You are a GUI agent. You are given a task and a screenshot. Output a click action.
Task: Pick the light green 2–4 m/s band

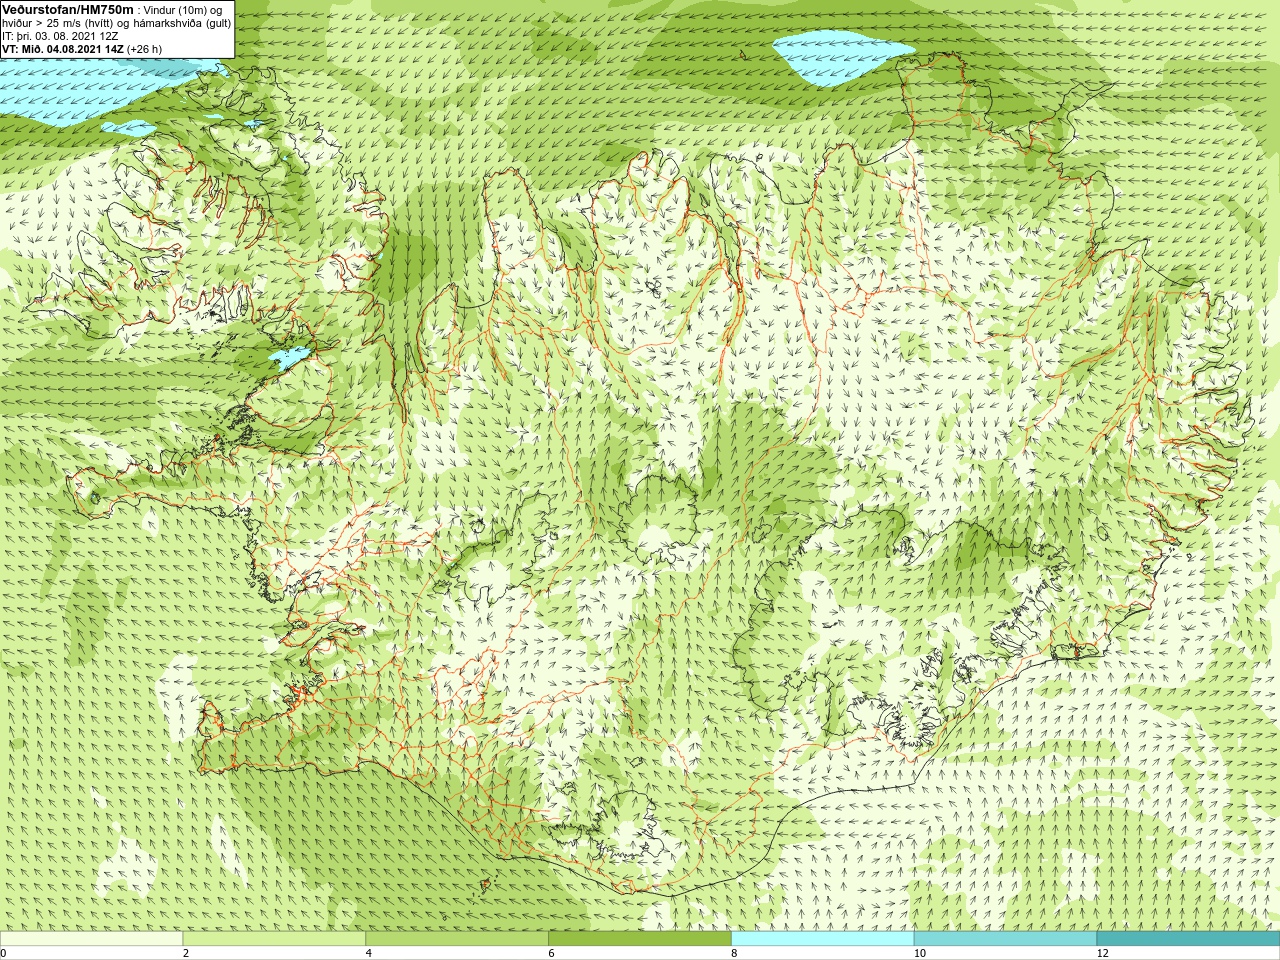[274, 939]
